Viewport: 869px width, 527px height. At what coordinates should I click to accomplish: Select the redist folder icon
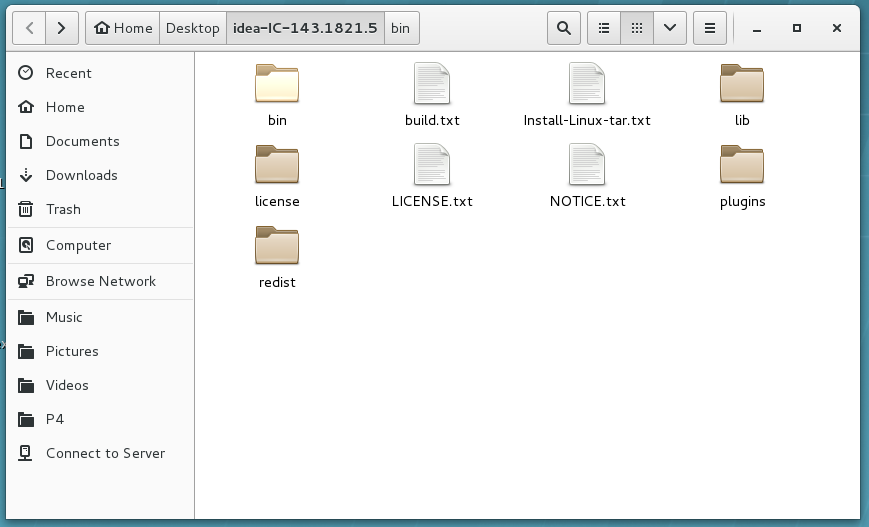pyautogui.click(x=277, y=245)
